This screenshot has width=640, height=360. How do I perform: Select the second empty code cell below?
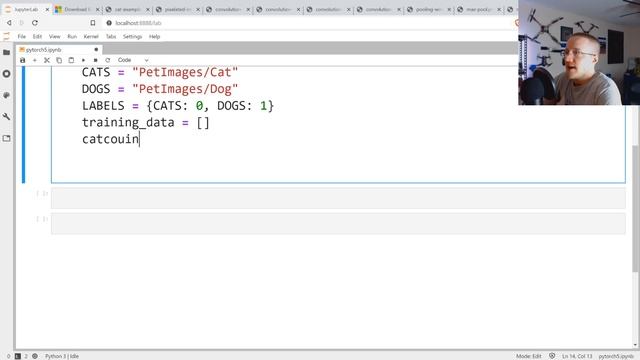coord(338,224)
